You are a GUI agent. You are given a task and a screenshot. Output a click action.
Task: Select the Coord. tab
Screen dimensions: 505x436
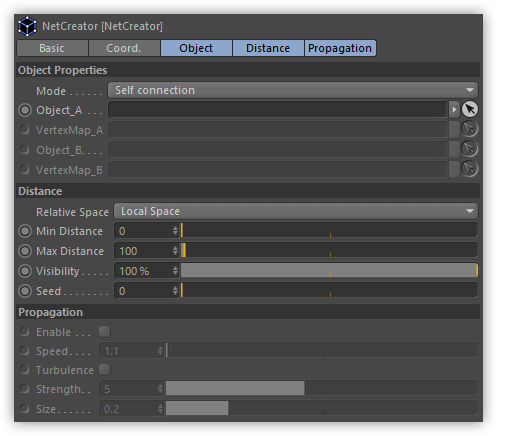(124, 48)
